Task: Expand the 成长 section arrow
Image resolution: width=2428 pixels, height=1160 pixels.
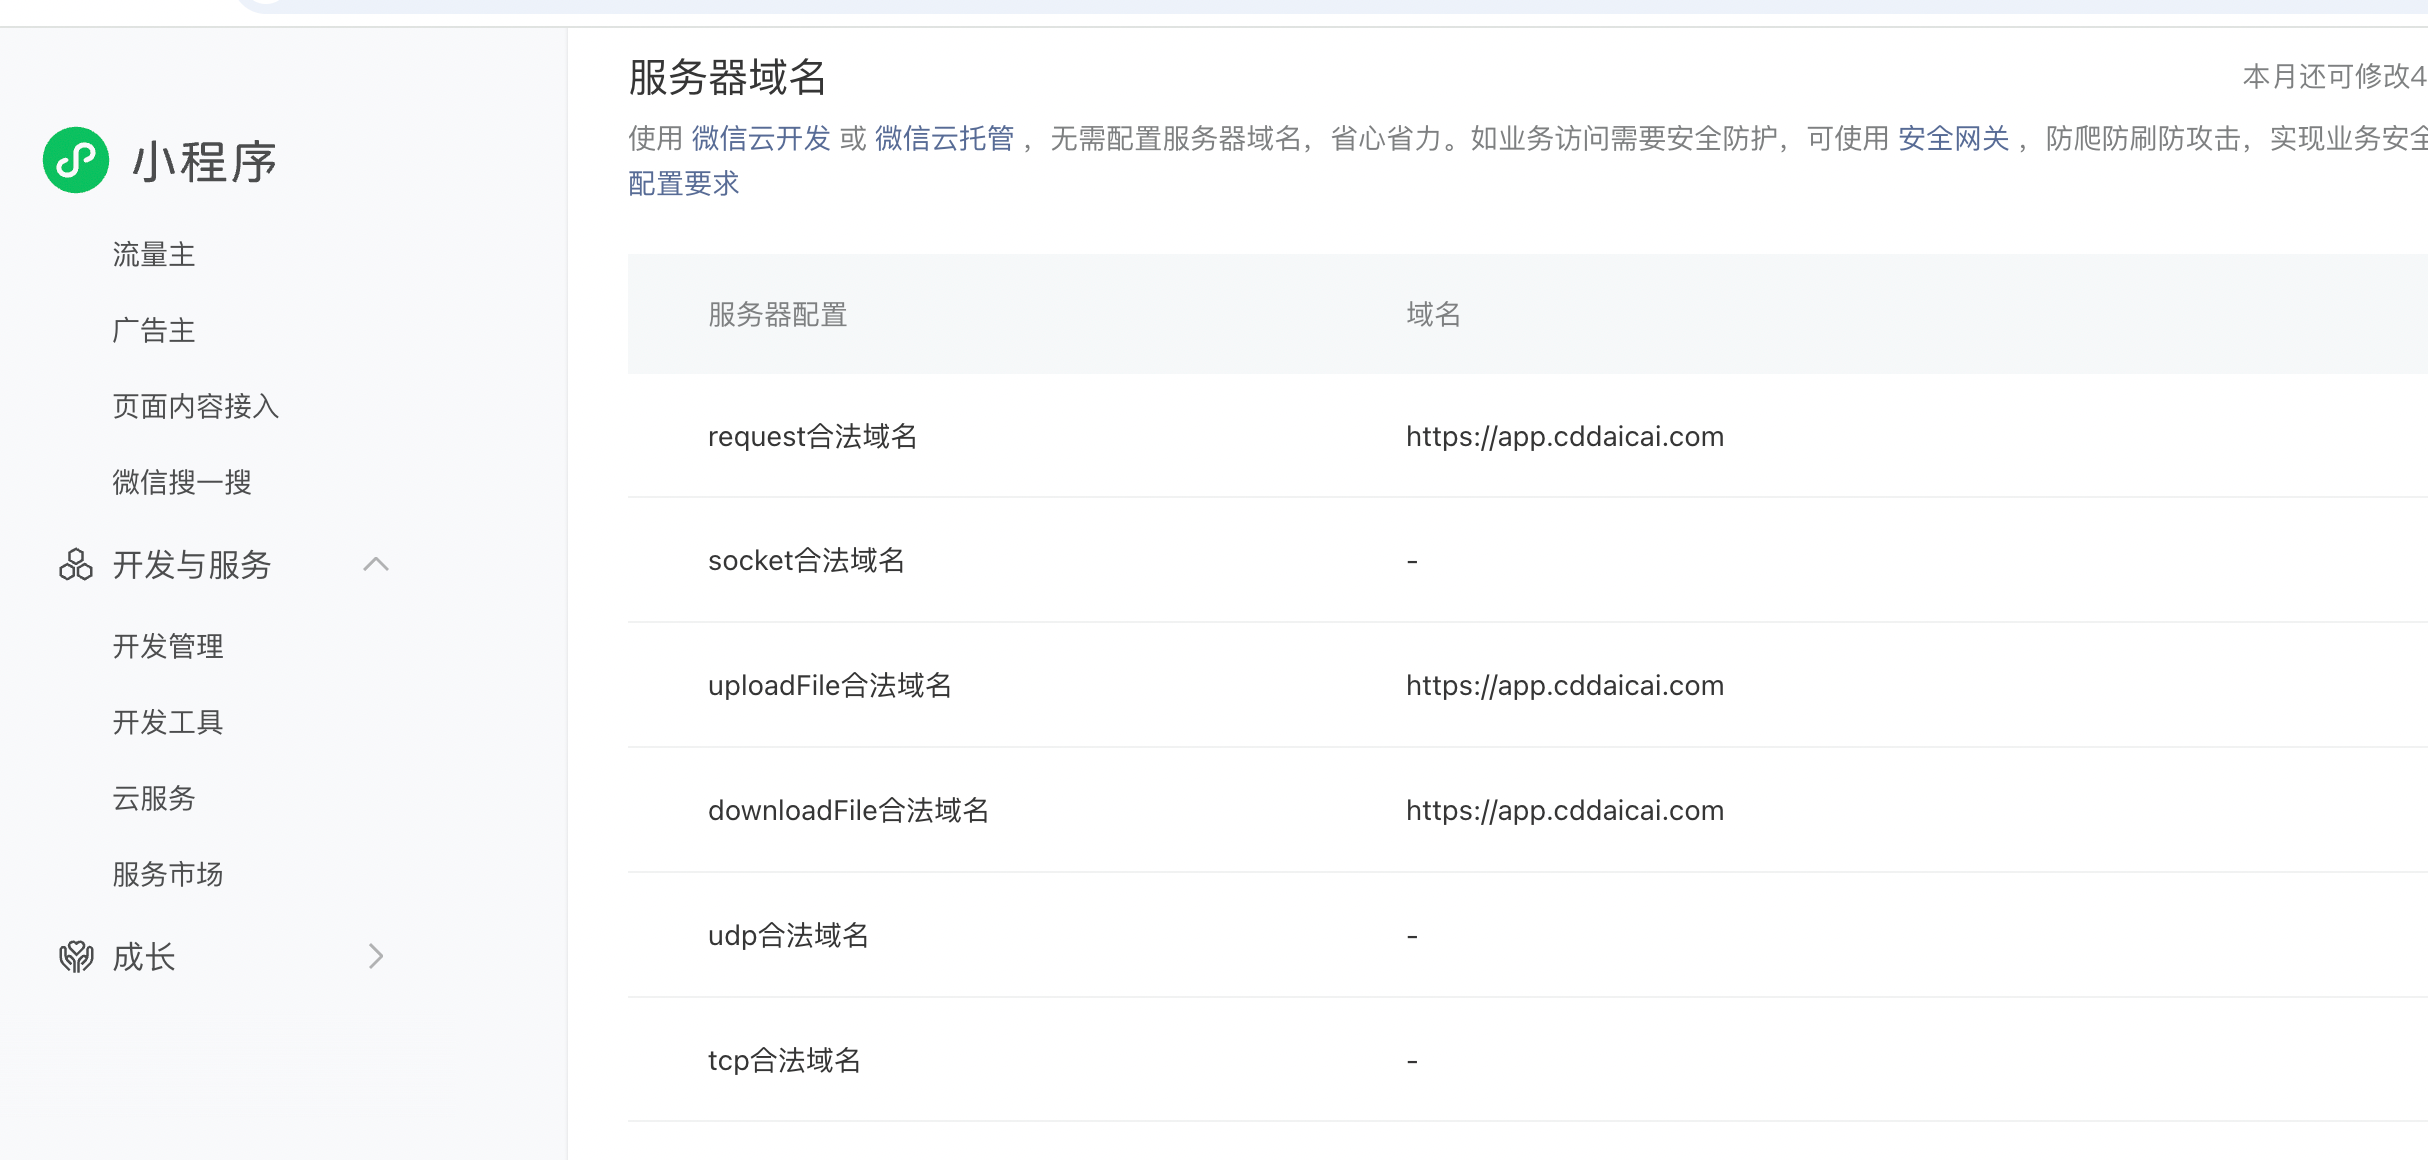Action: [375, 957]
